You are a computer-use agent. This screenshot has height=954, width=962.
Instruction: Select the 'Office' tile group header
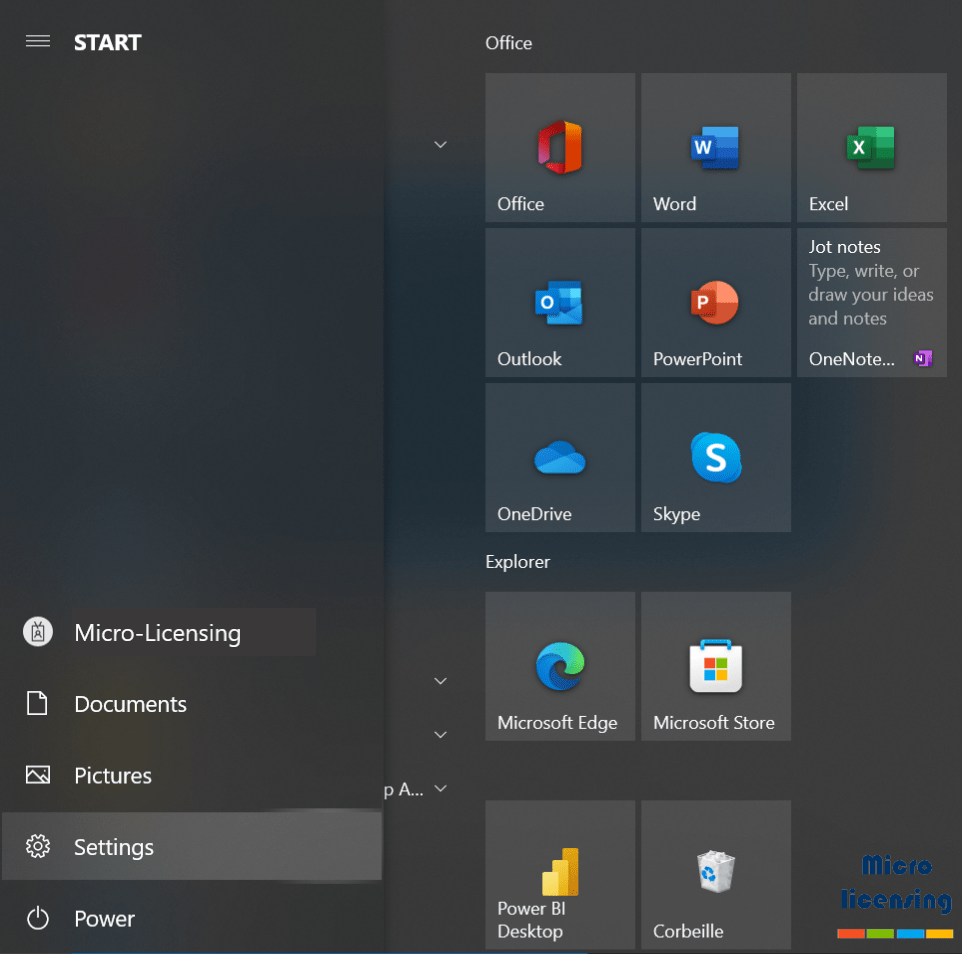point(509,43)
